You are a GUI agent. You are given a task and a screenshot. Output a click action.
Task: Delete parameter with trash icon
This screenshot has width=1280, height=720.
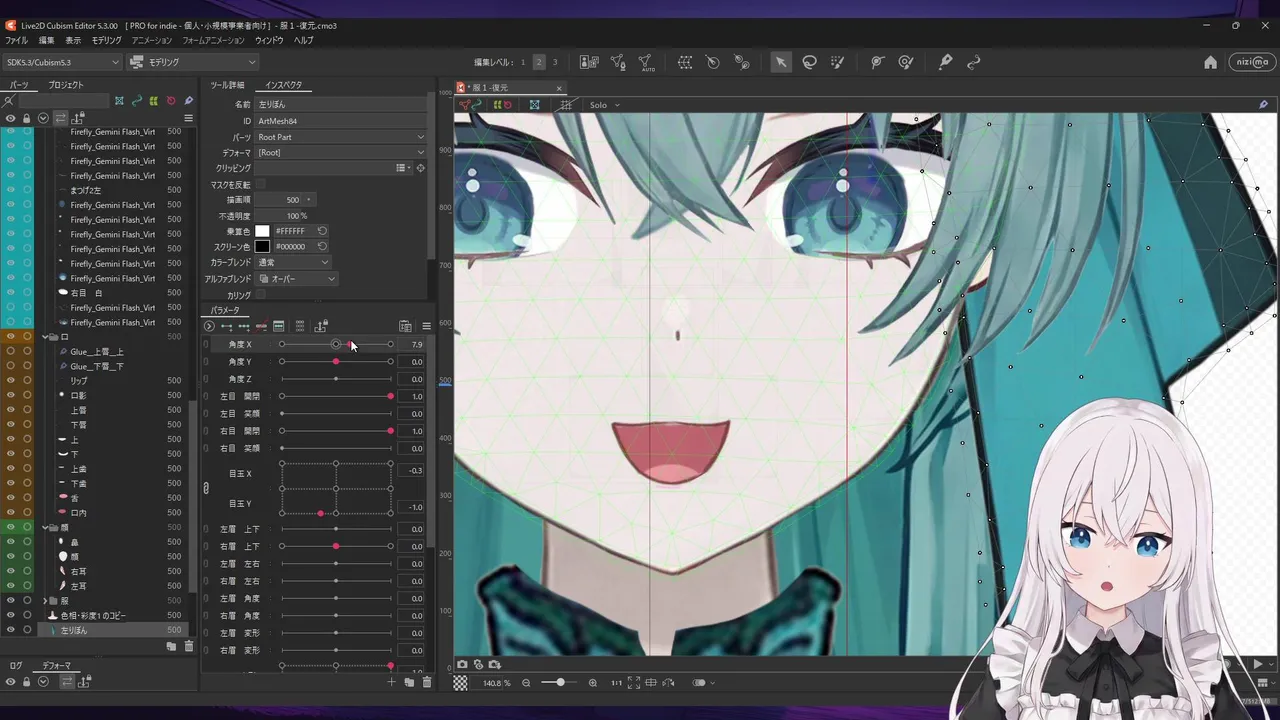point(427,682)
